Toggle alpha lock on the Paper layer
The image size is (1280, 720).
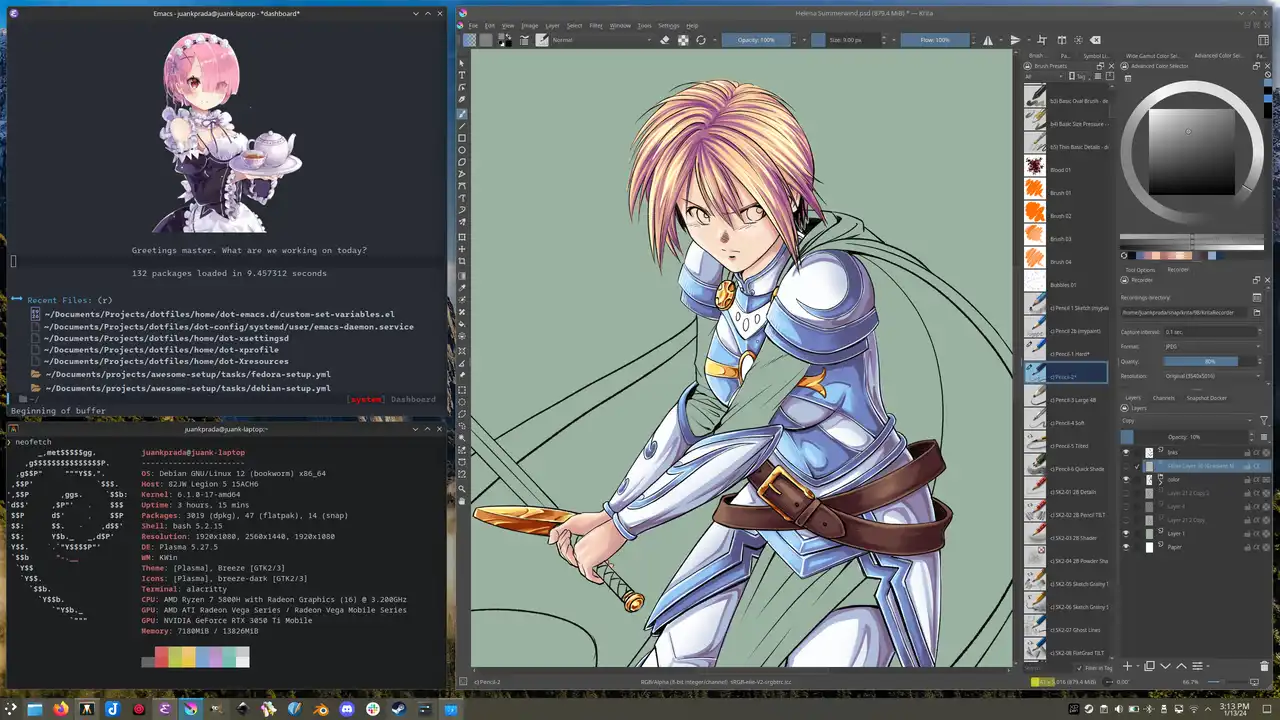1256,547
